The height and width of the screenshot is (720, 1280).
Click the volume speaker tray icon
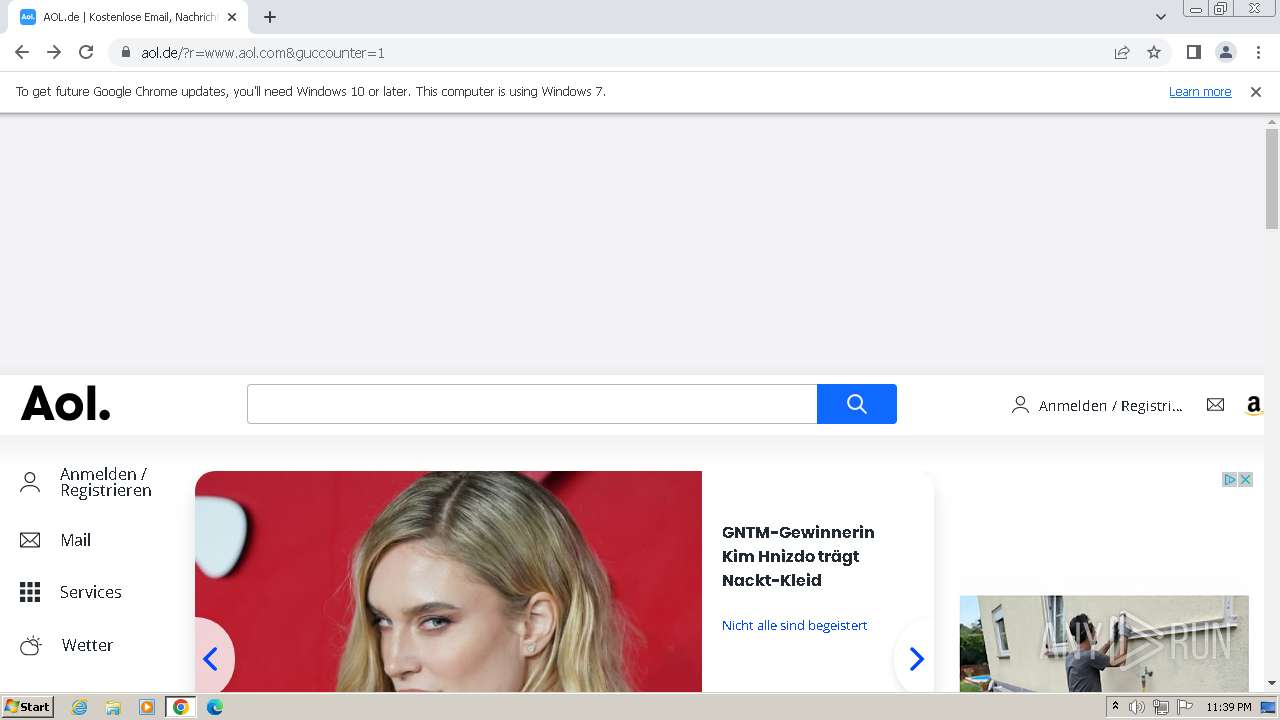point(1137,707)
